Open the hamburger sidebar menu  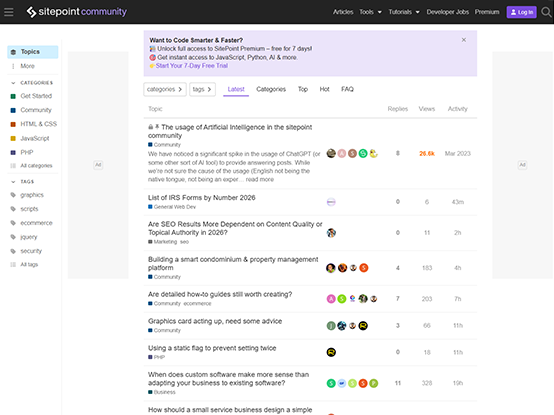(9, 12)
